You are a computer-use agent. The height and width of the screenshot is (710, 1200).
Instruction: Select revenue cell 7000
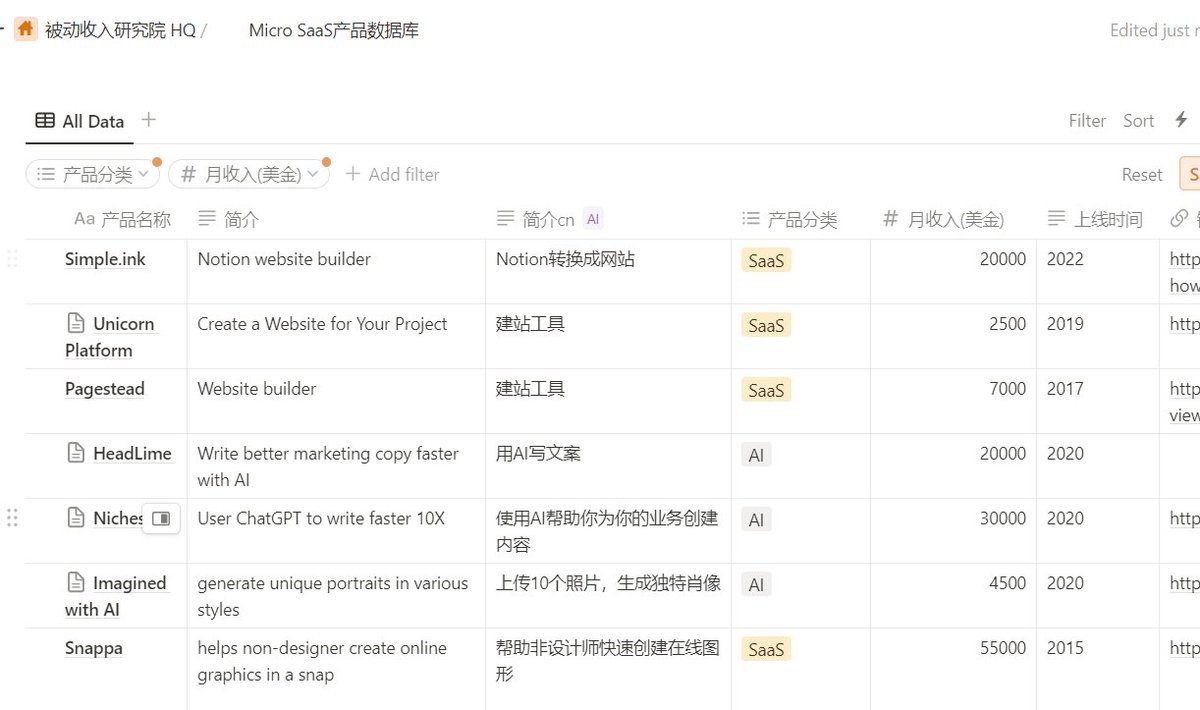click(x=953, y=401)
